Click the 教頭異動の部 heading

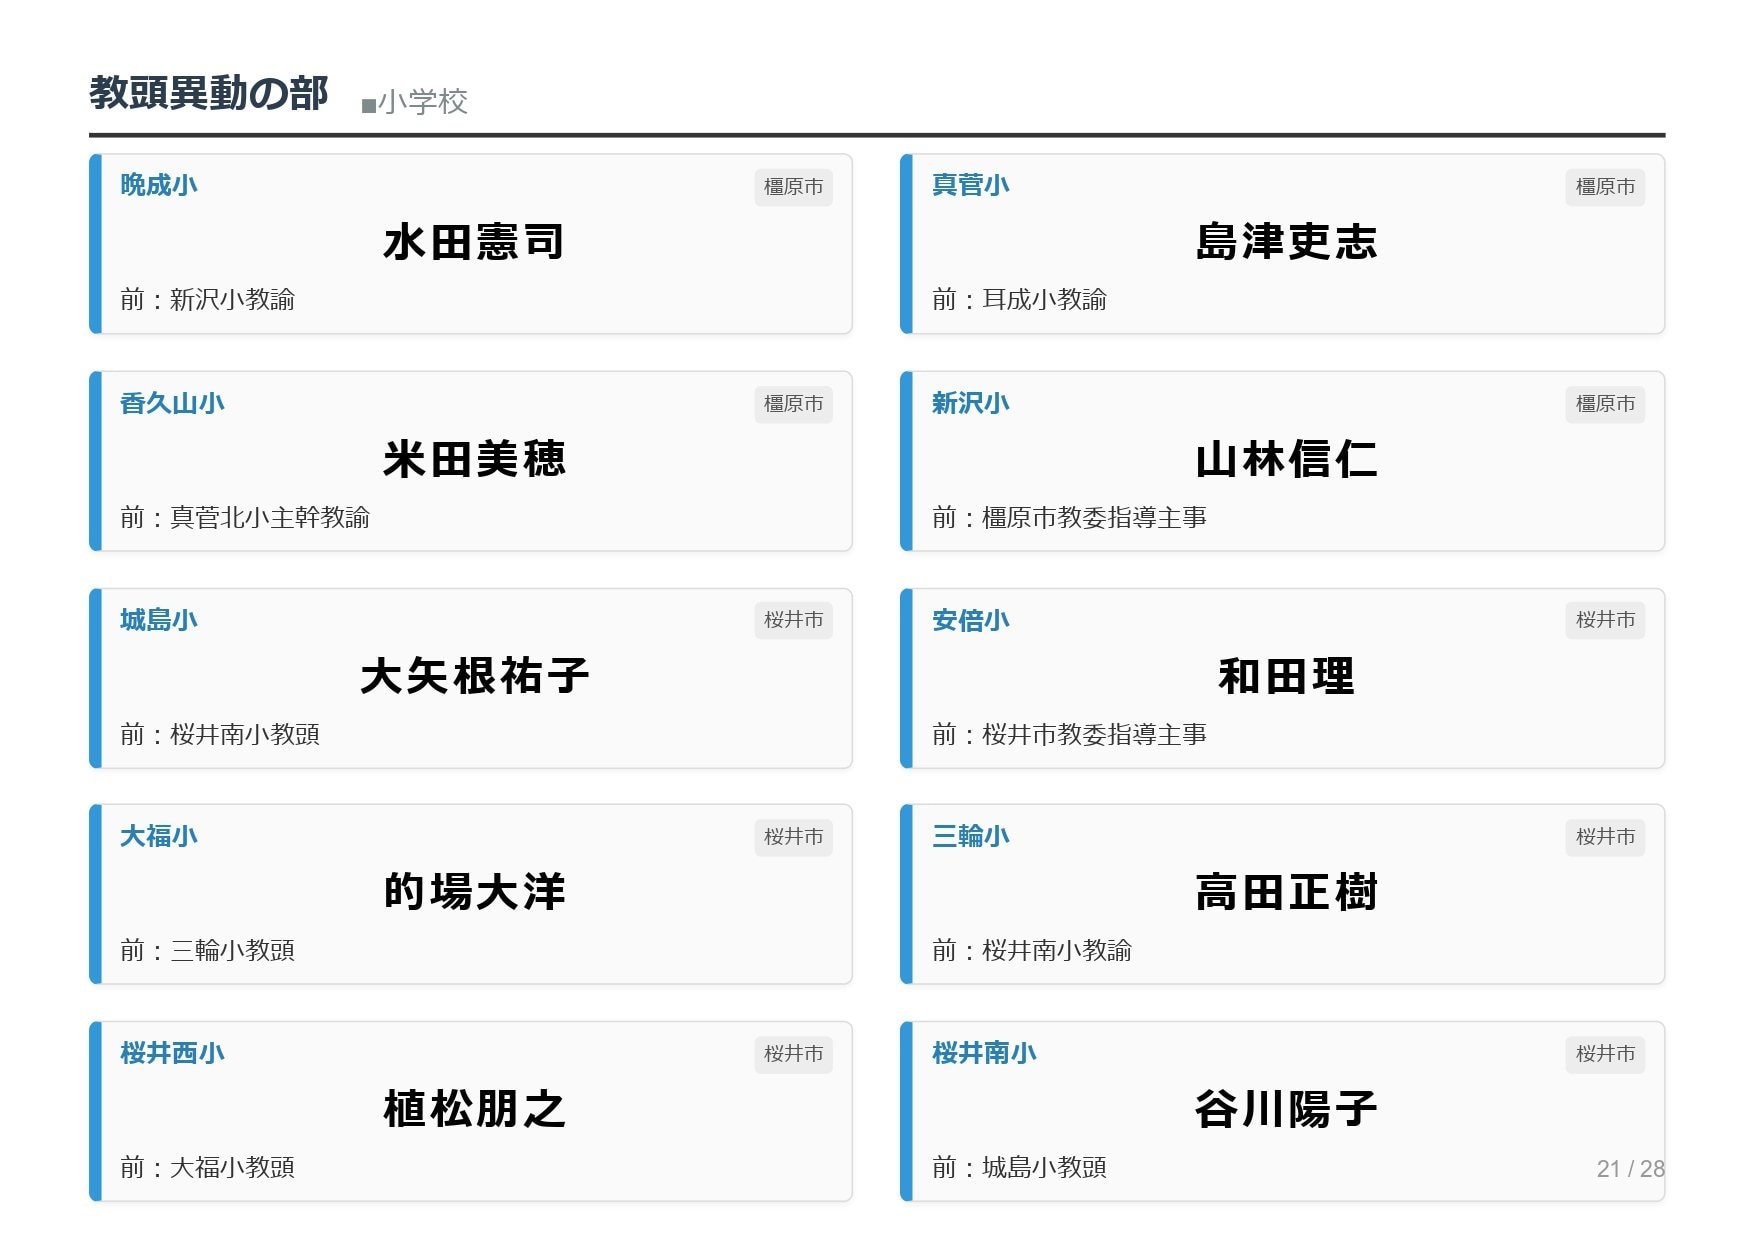point(208,94)
